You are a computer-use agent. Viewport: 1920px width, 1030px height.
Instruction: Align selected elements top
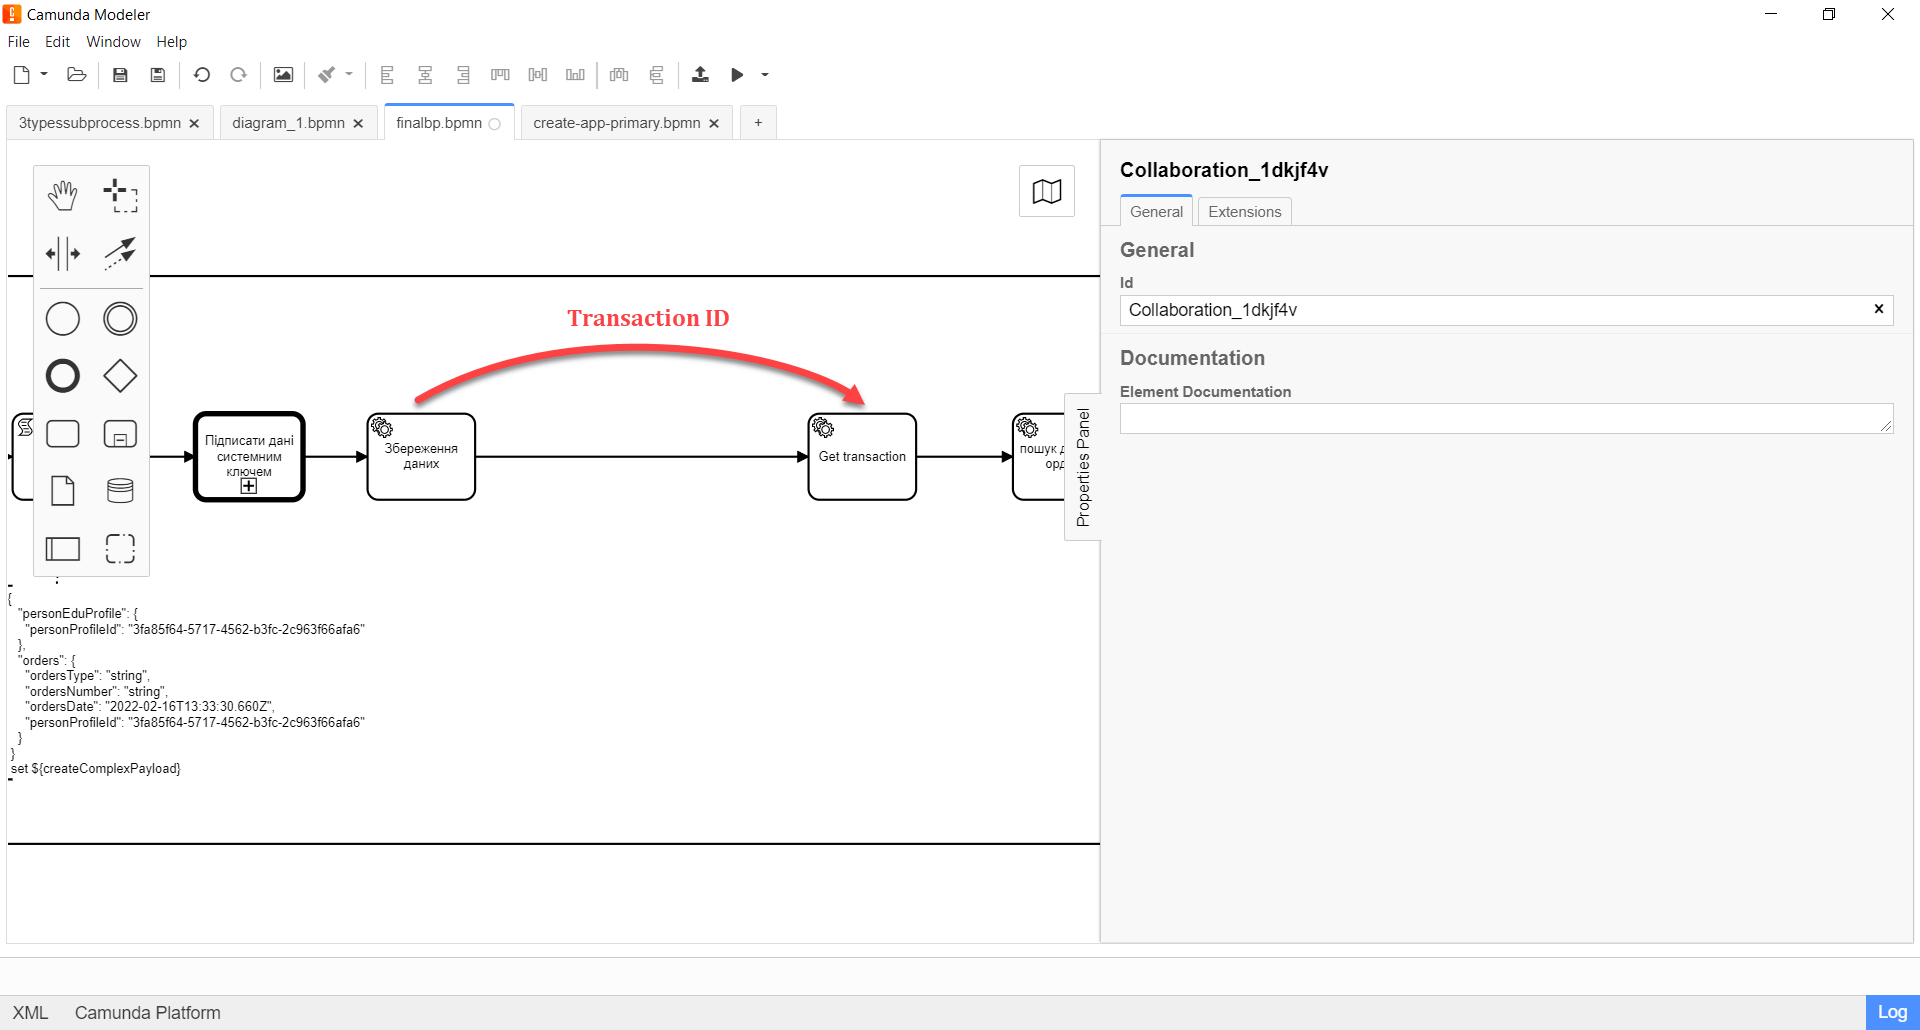coord(500,75)
